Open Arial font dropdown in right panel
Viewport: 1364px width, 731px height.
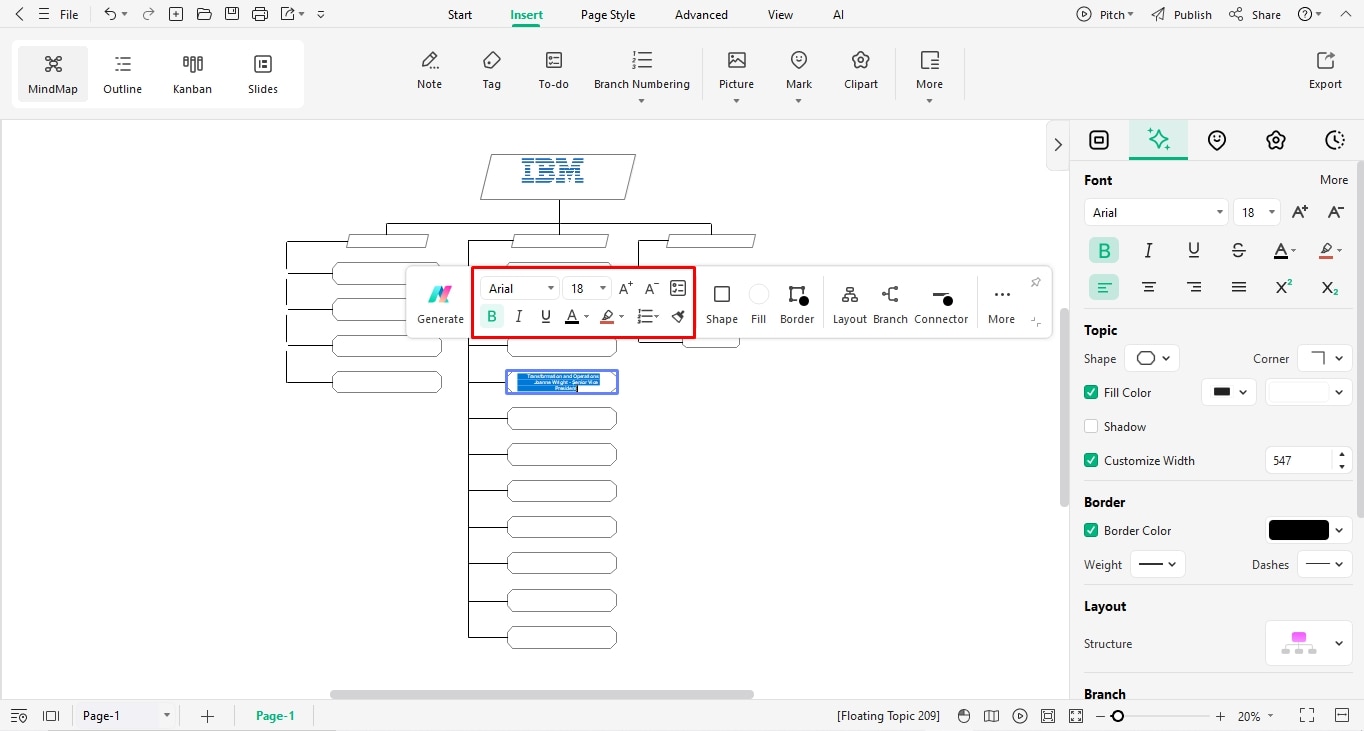click(x=1156, y=212)
